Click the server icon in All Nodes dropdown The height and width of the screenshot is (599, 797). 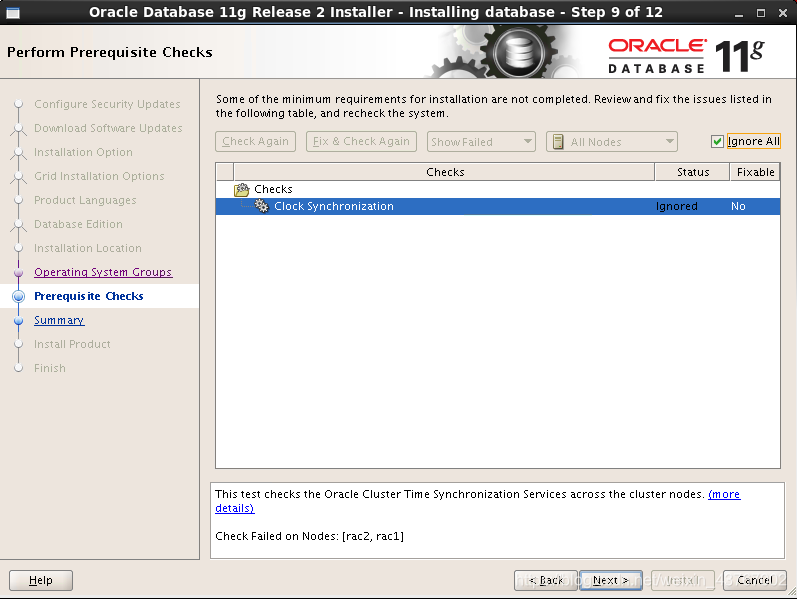(x=558, y=142)
